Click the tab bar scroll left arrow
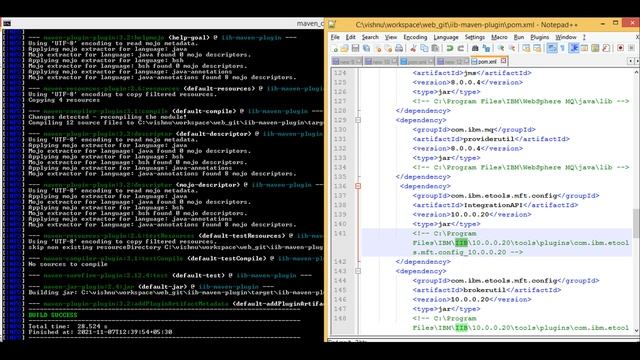 (x=631, y=61)
